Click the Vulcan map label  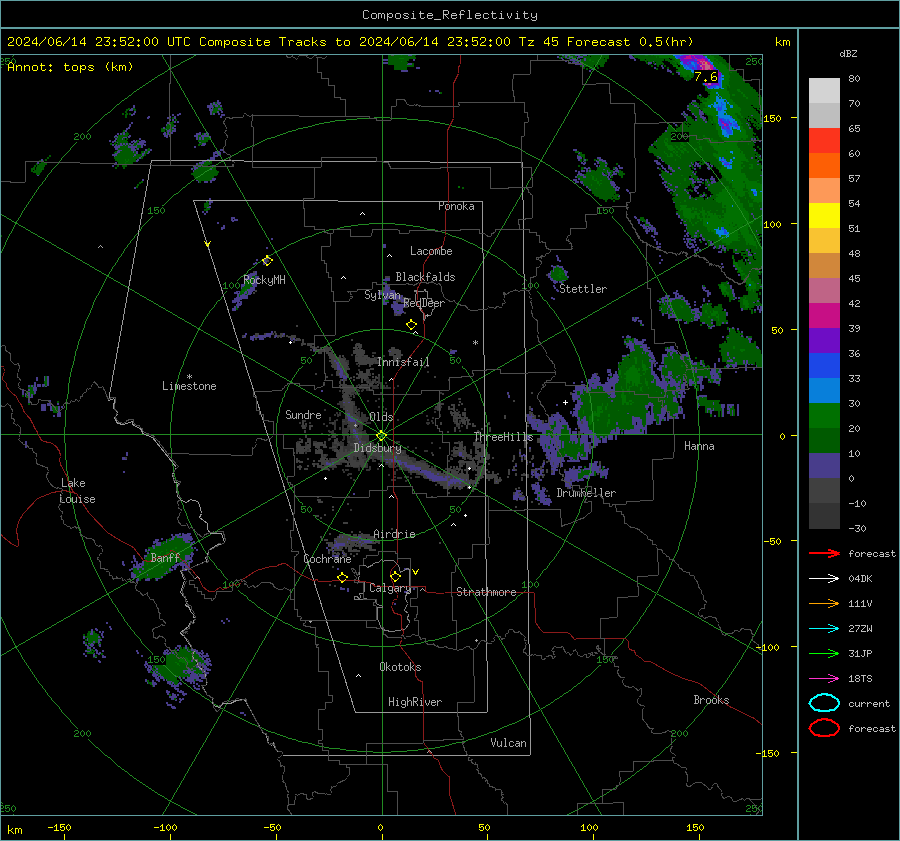click(508, 743)
